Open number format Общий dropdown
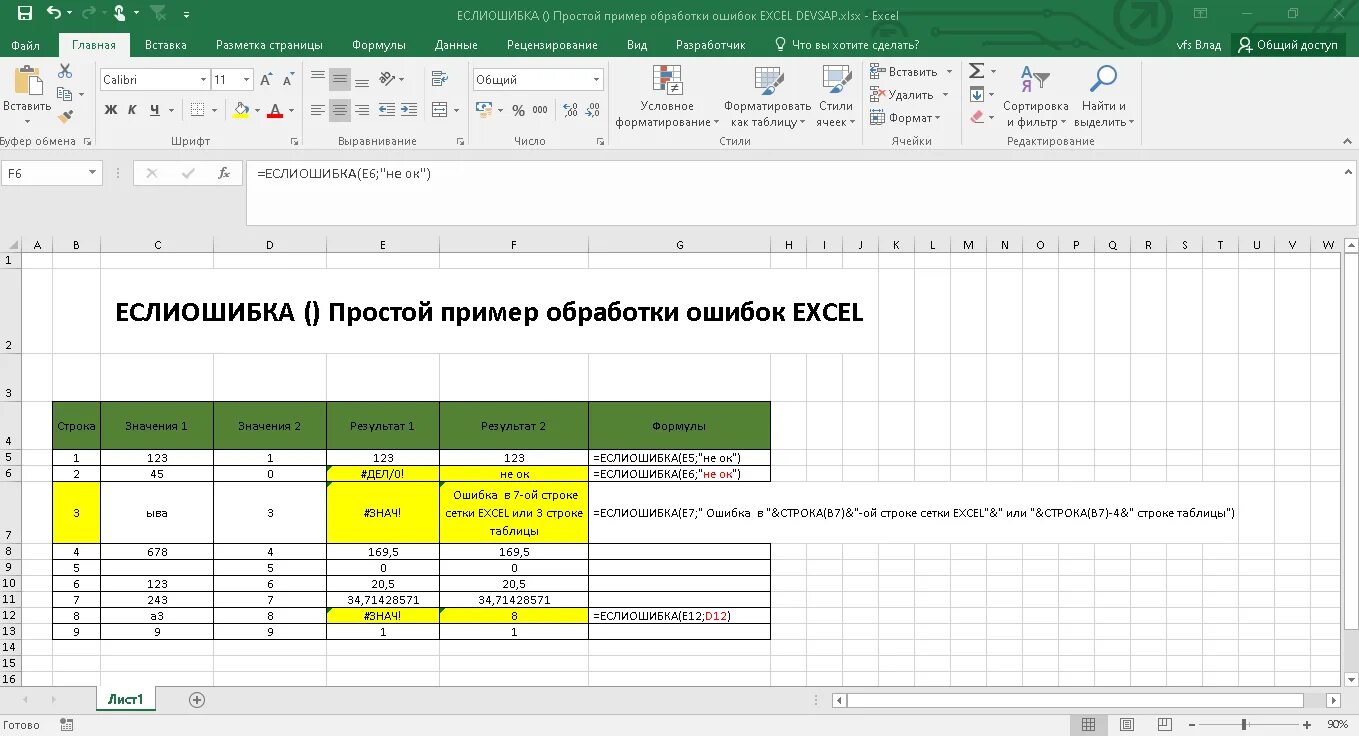The image size is (1359, 736). (597, 80)
